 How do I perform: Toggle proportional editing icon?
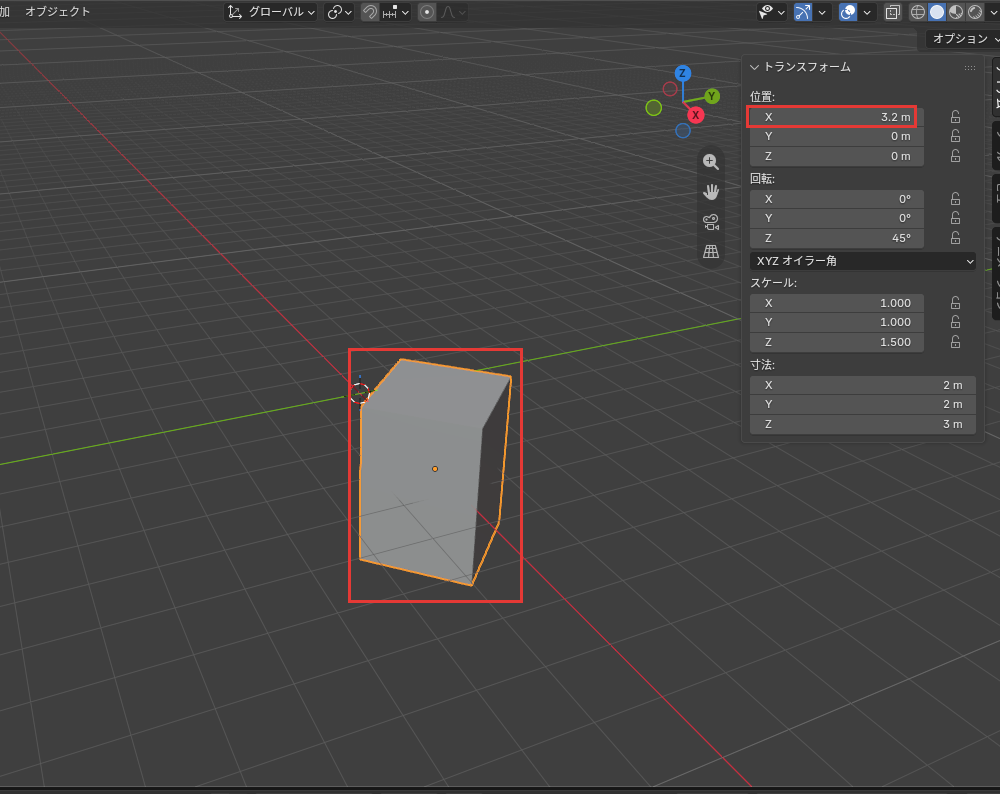click(x=427, y=12)
